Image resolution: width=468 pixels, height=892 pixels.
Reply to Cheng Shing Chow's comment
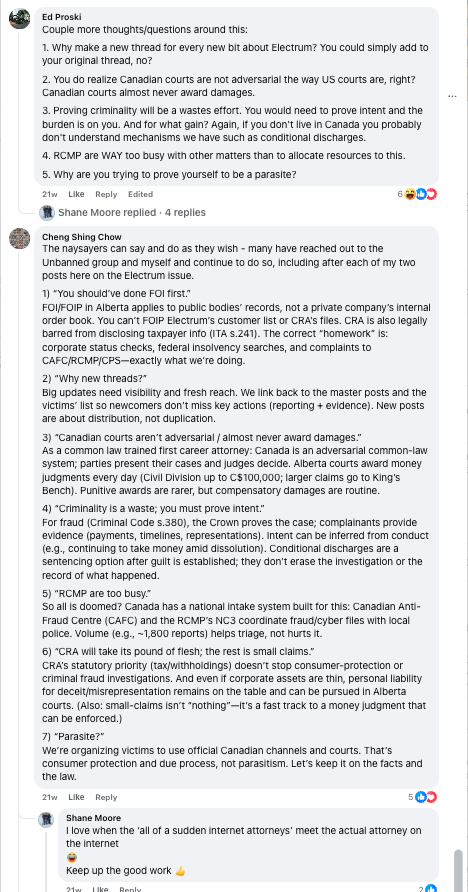[x=106, y=797]
